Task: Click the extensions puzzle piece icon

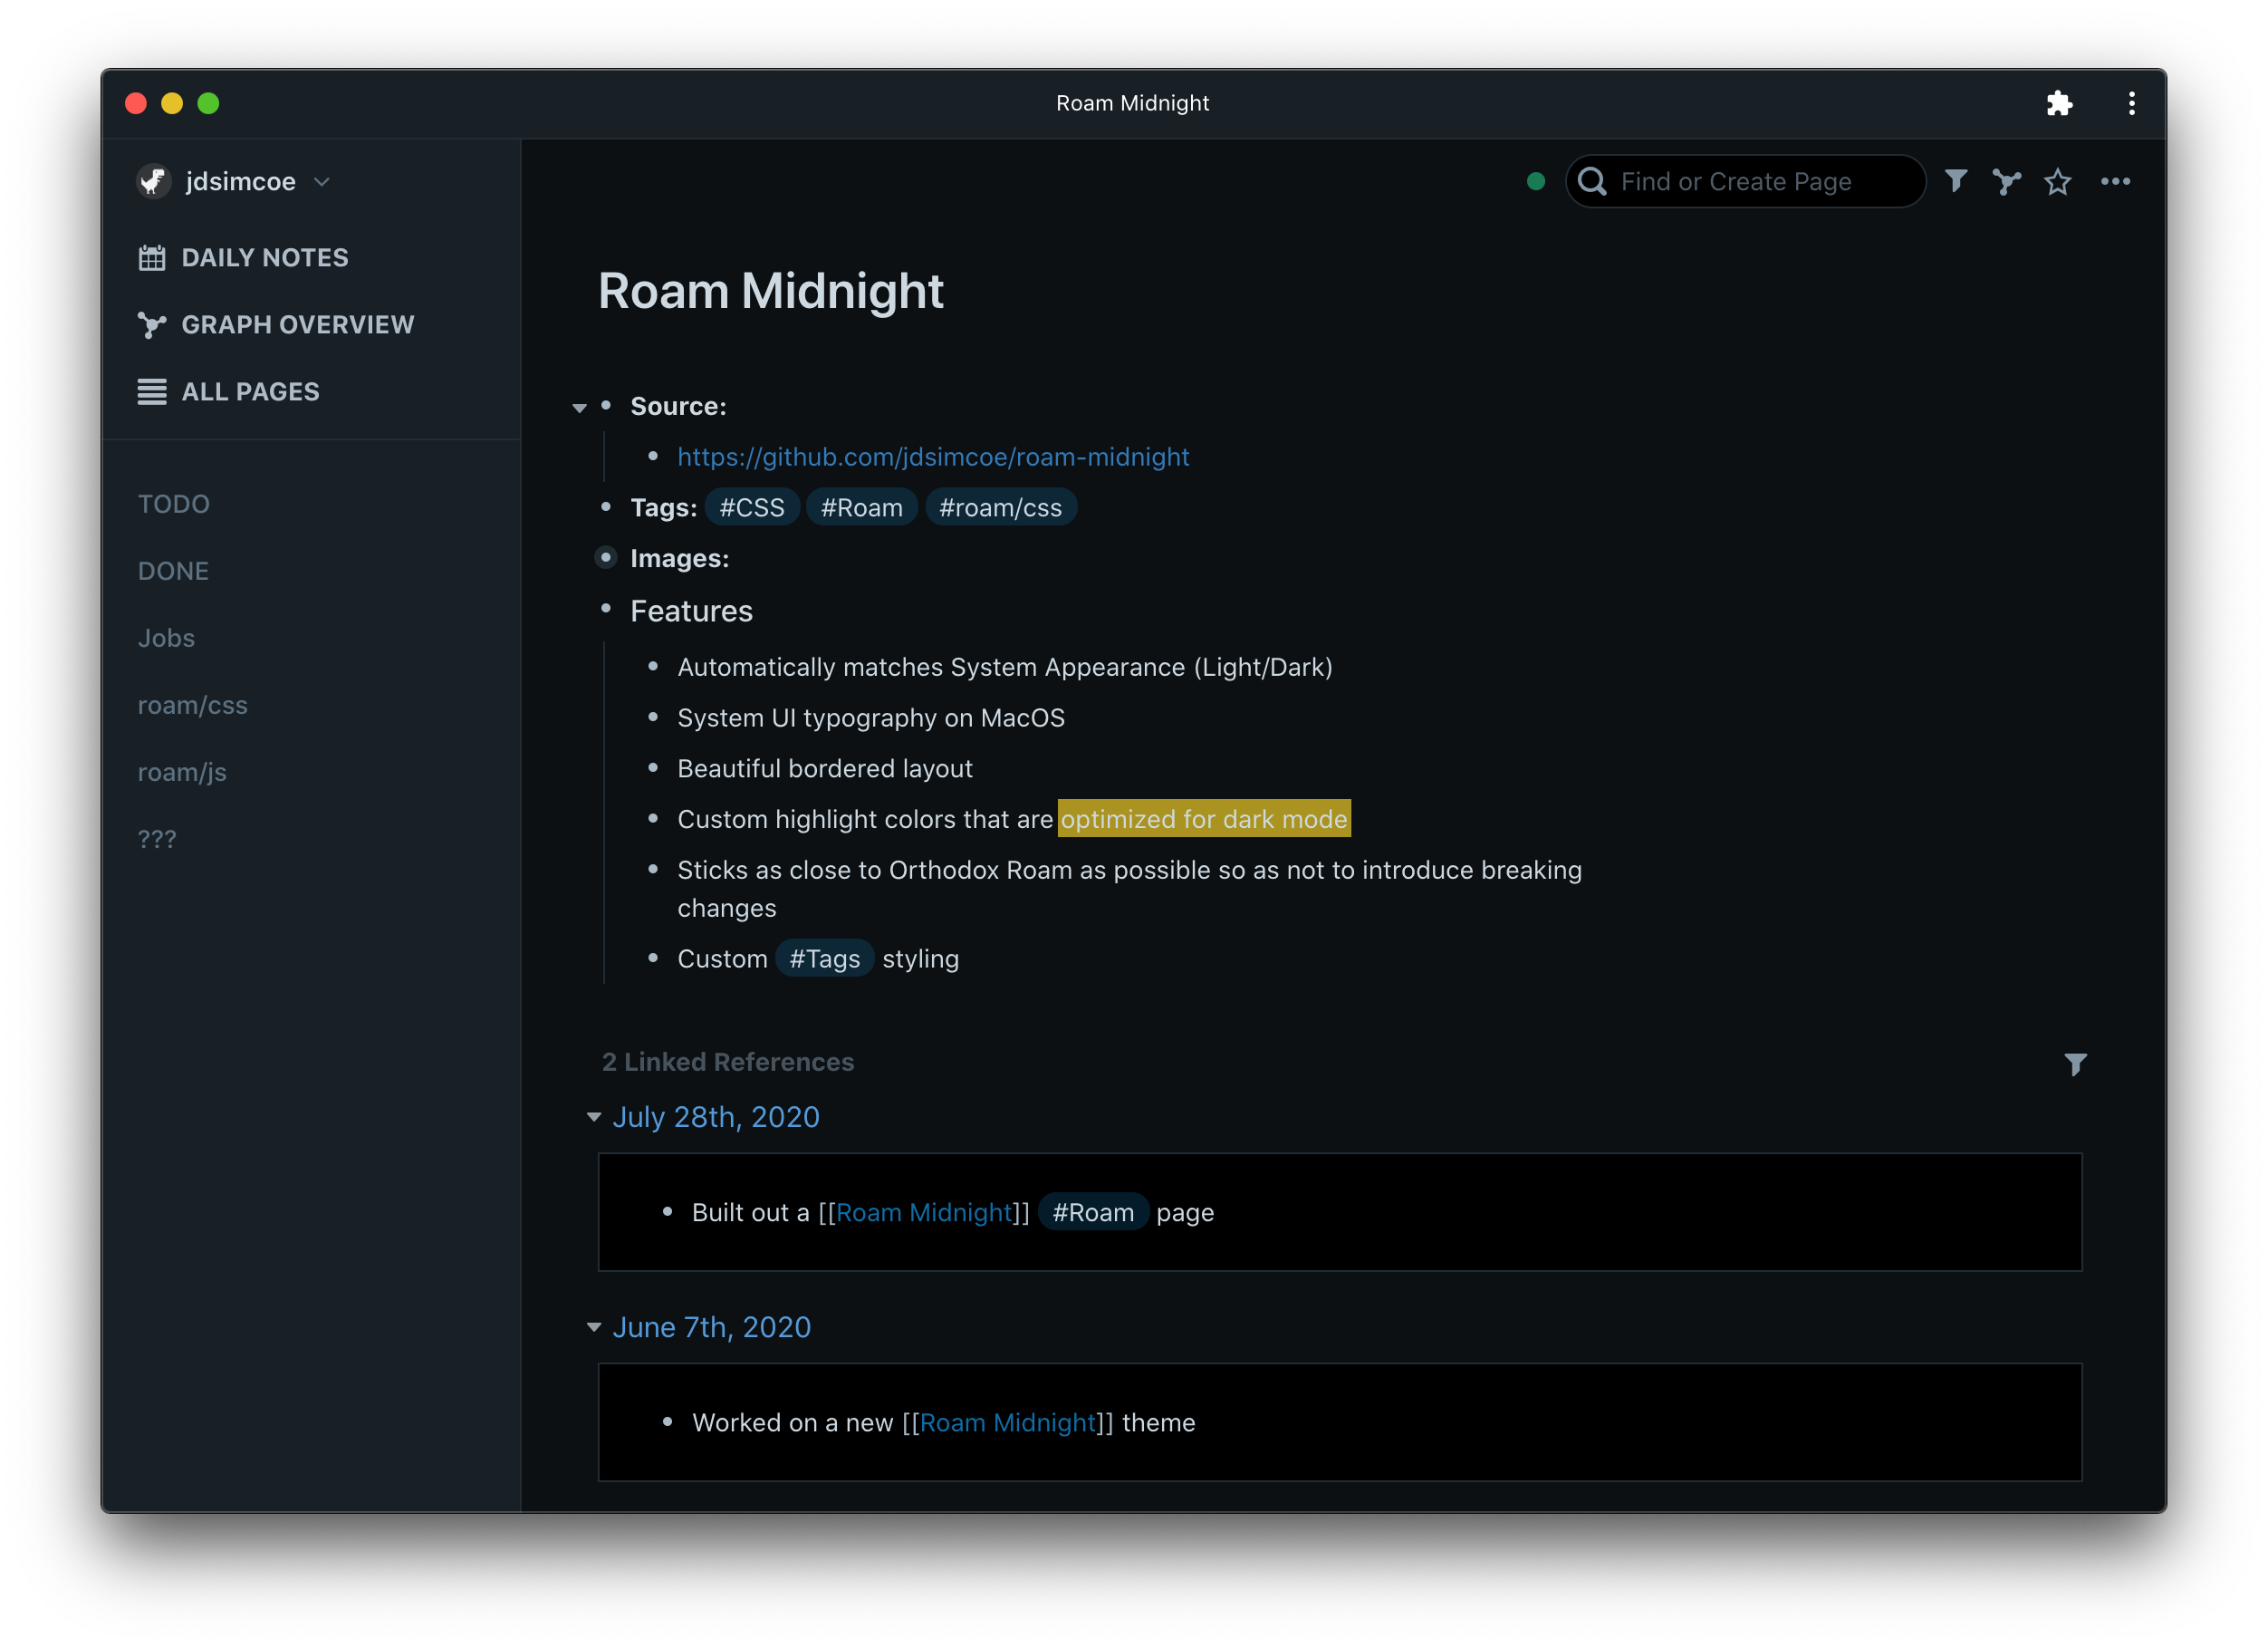Action: [x=2059, y=103]
